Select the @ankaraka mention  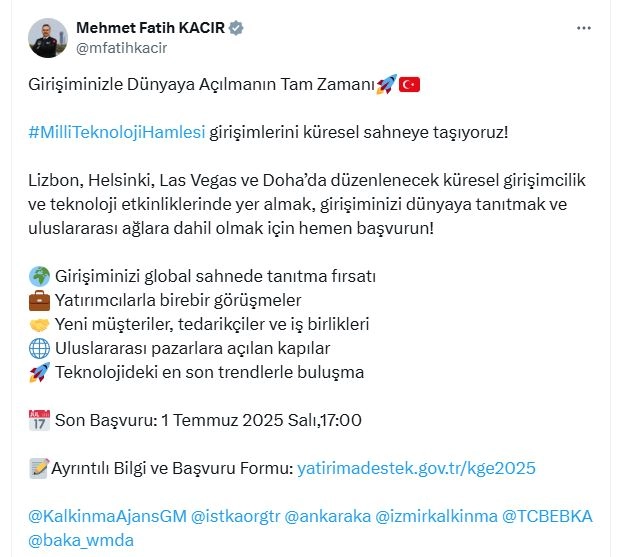click(x=327, y=516)
